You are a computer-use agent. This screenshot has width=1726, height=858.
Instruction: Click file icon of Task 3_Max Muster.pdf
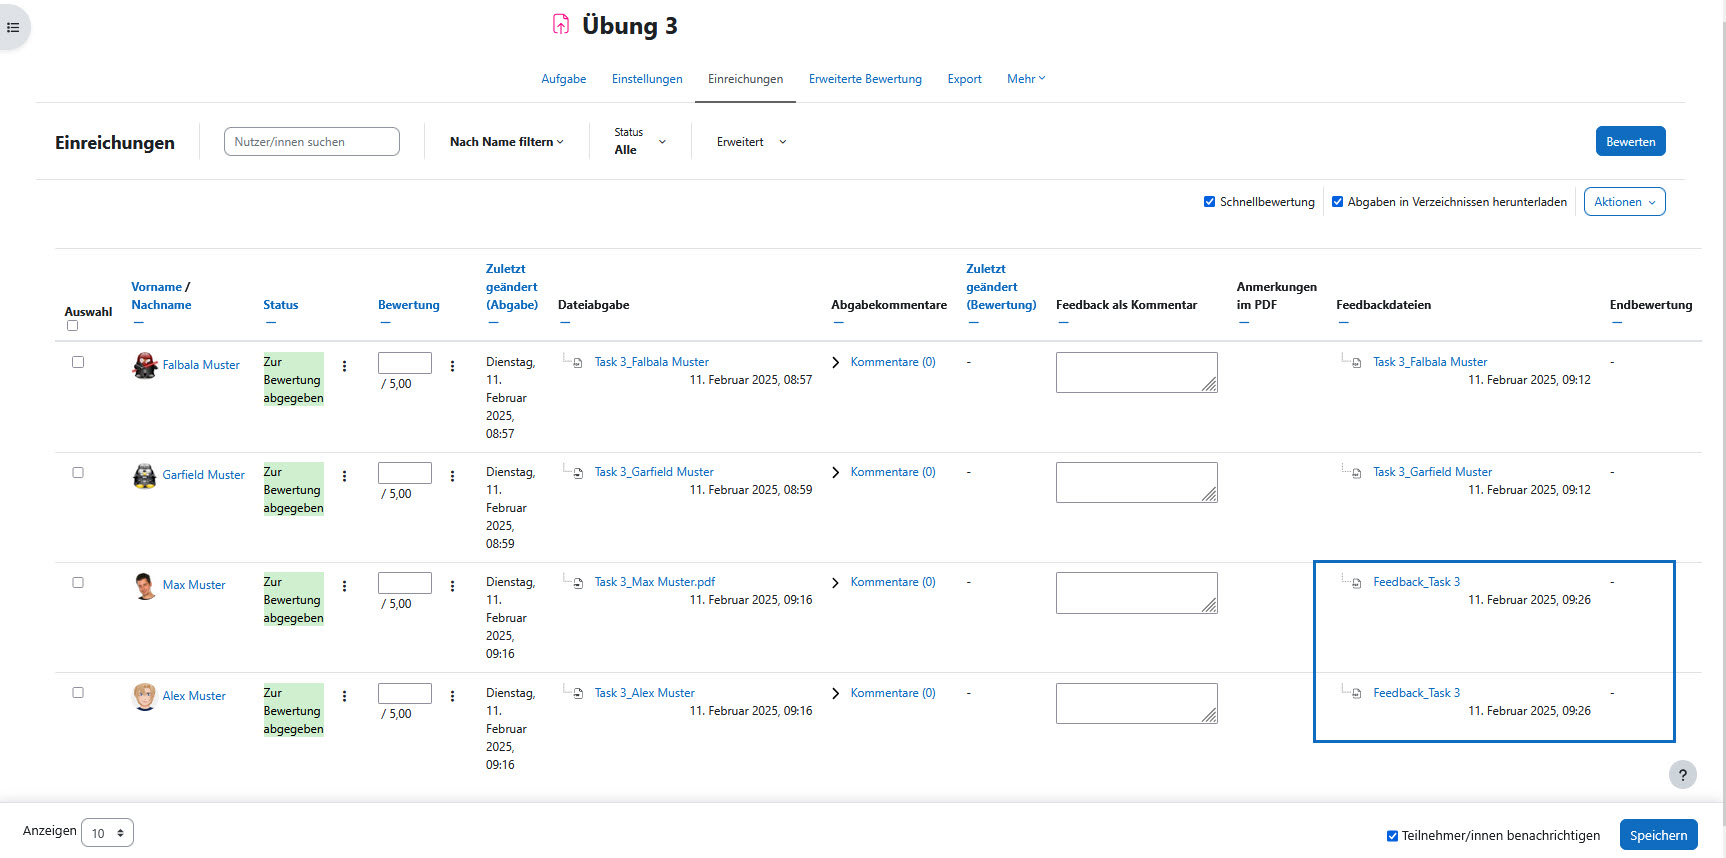point(578,583)
